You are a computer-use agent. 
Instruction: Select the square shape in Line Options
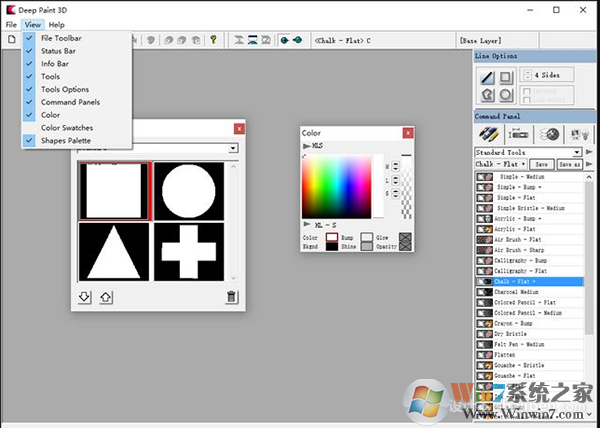coord(507,77)
